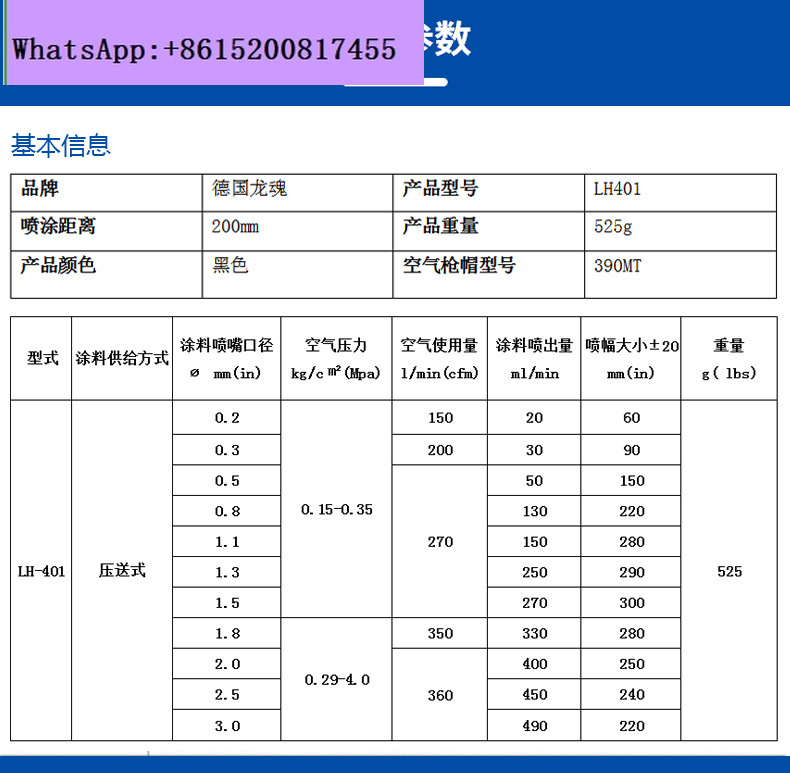Select the 基本信息 heading
Image resolution: width=790 pixels, height=773 pixels.
pyautogui.click(x=61, y=146)
